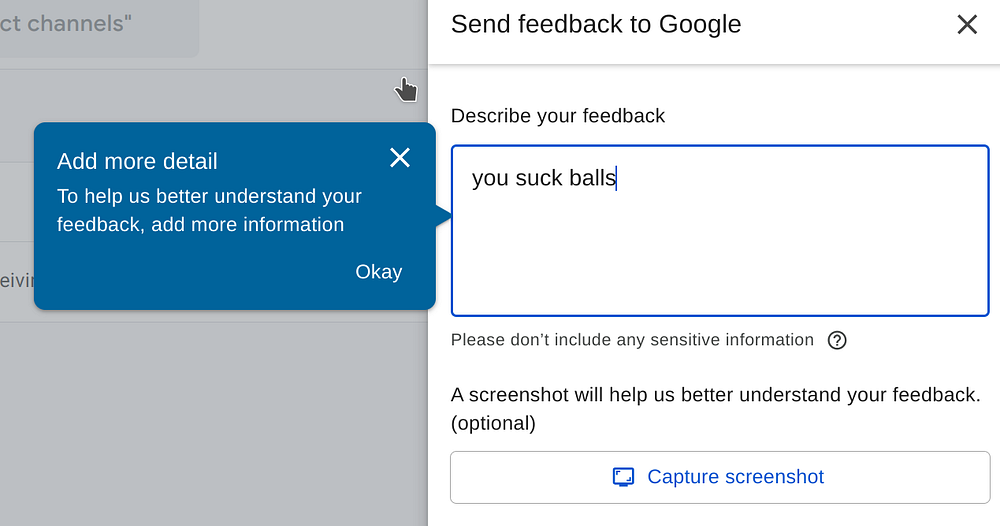Click the (optional) text under screenshot description
Image resolution: width=1000 pixels, height=526 pixels.
493,423
